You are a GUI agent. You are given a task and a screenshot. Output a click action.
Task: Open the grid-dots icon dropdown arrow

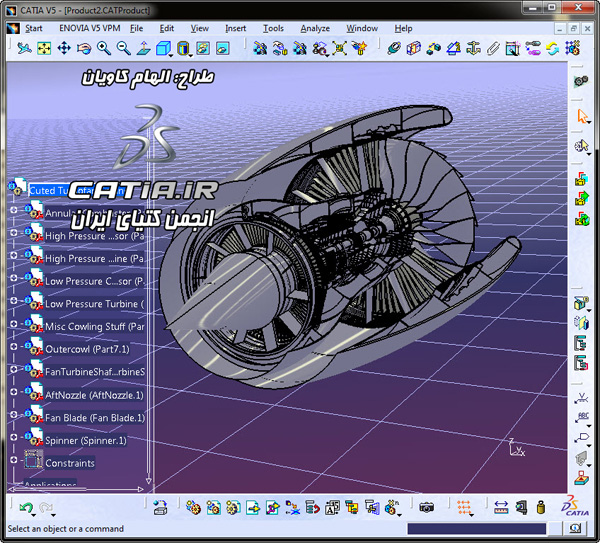click(471, 515)
